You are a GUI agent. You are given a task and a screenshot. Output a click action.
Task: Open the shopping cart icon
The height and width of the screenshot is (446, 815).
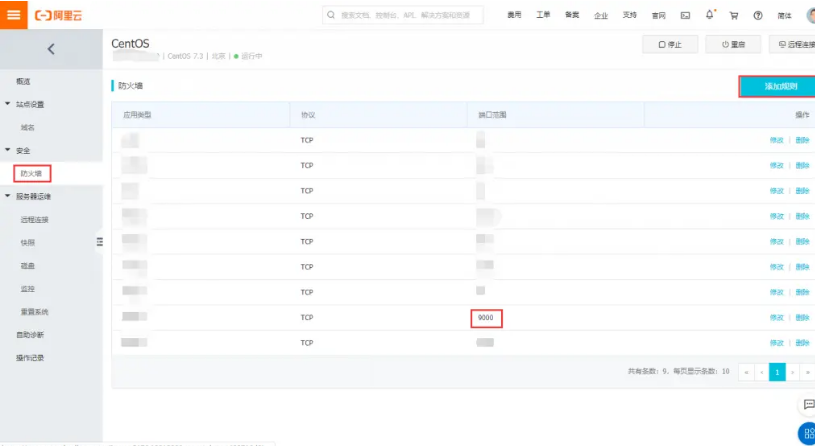pyautogui.click(x=734, y=16)
